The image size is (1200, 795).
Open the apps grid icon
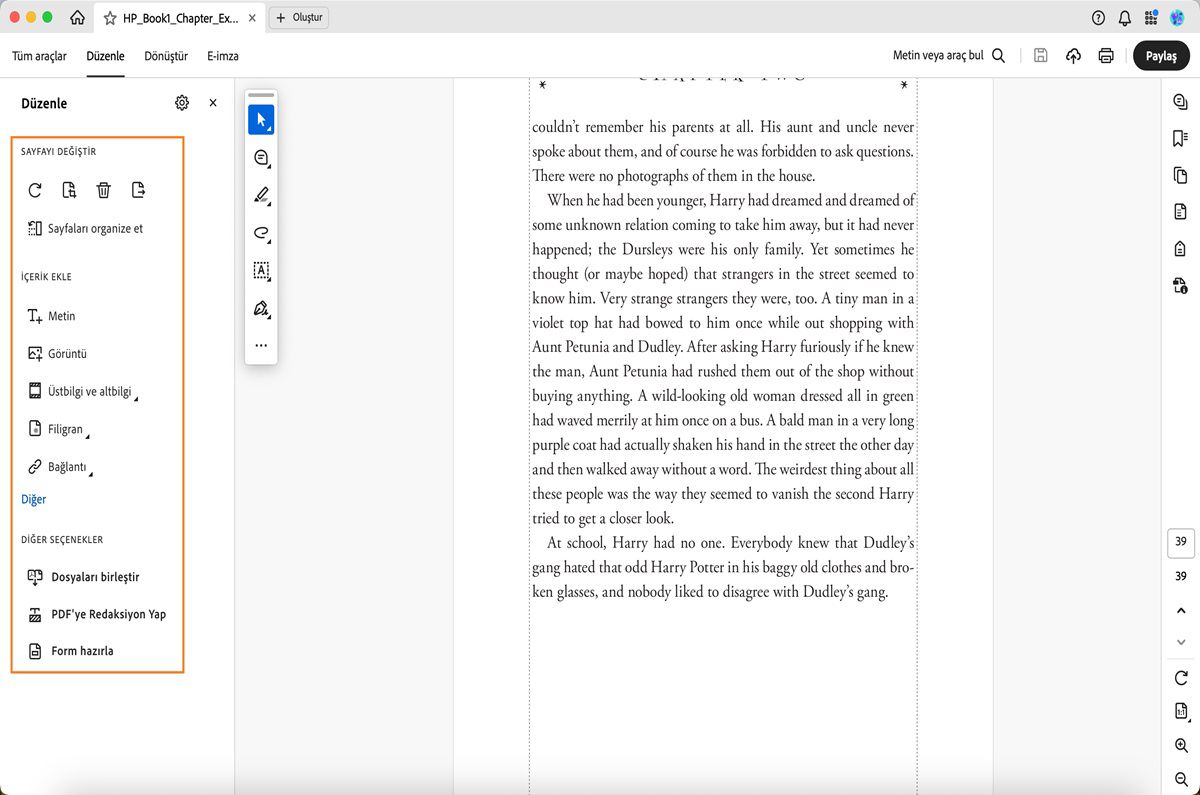(x=1151, y=18)
